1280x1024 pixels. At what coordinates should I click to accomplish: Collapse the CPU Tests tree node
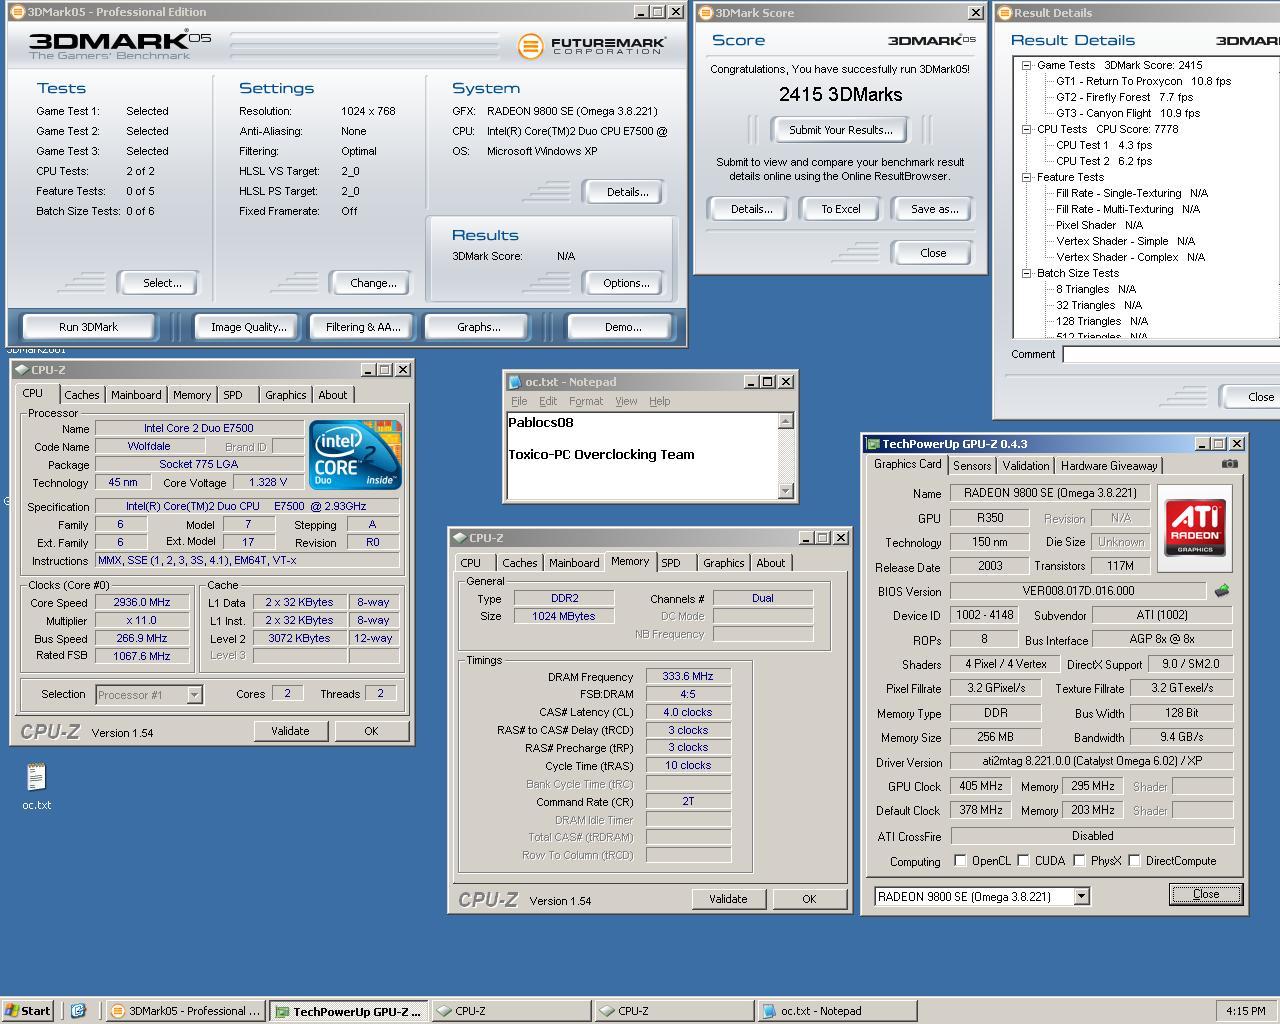pyautogui.click(x=1026, y=129)
